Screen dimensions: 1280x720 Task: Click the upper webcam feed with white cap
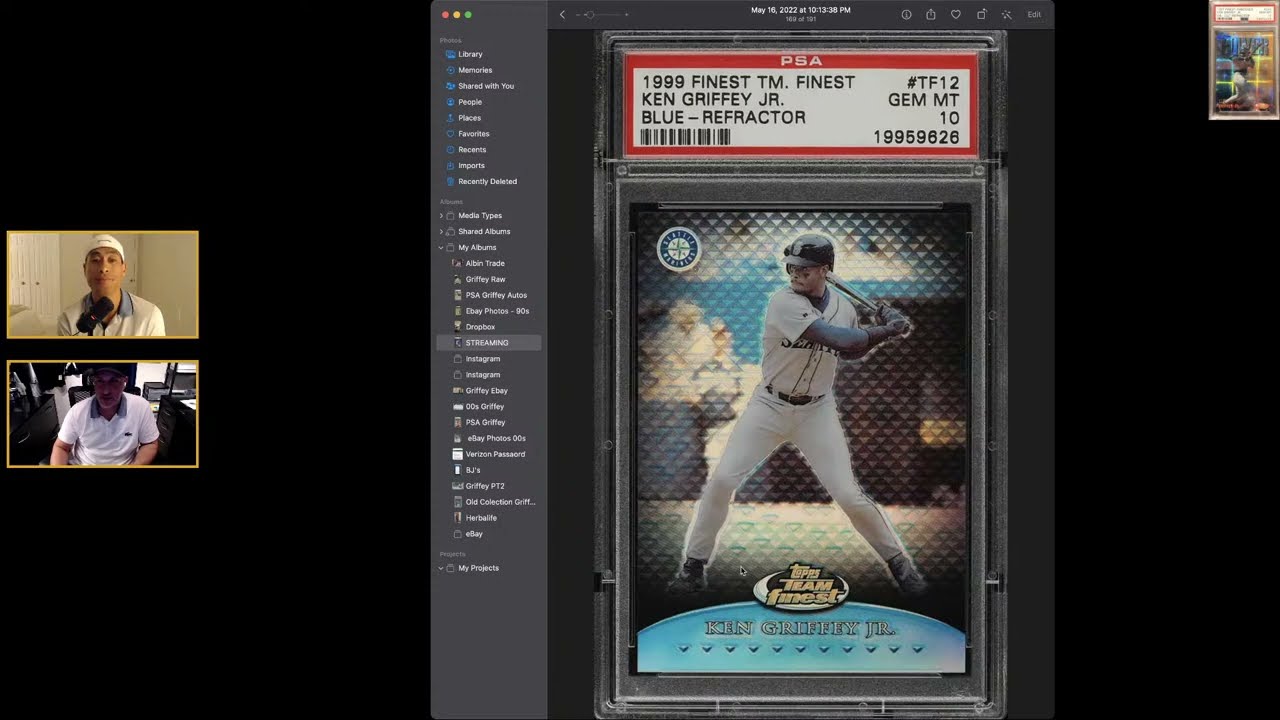tap(103, 285)
